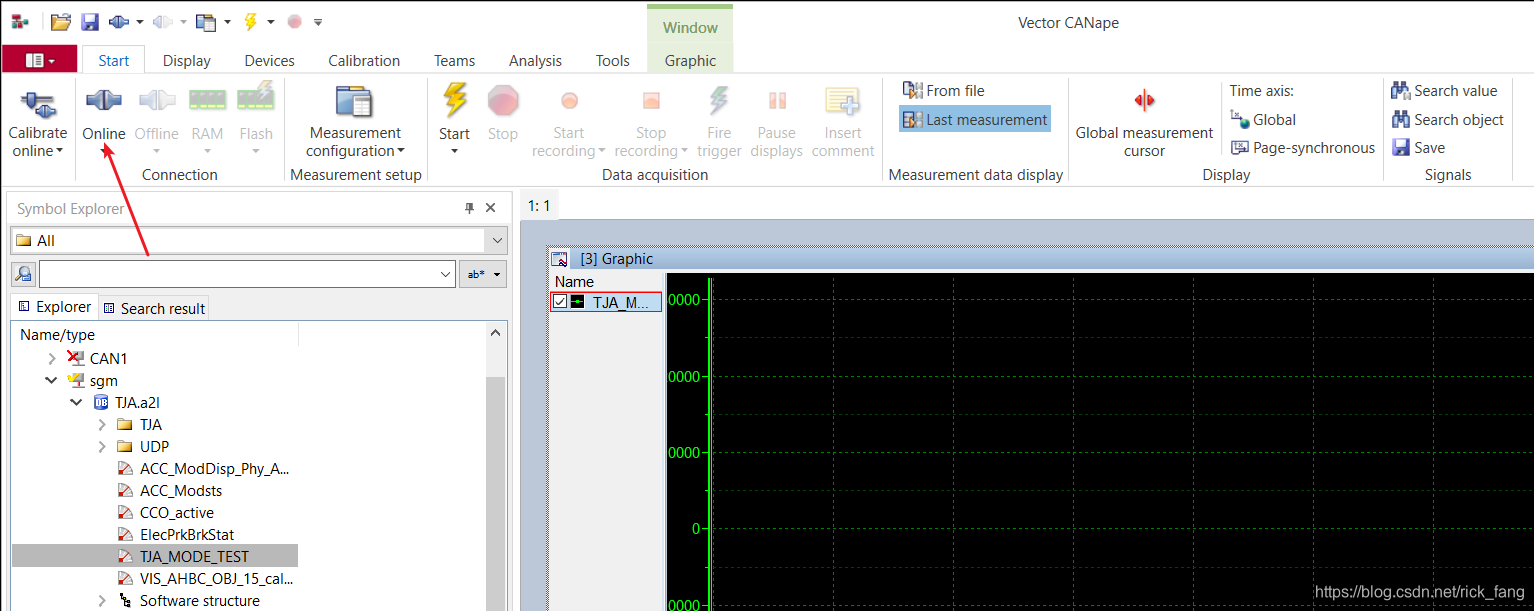Open the red application file menu button

click(40, 60)
